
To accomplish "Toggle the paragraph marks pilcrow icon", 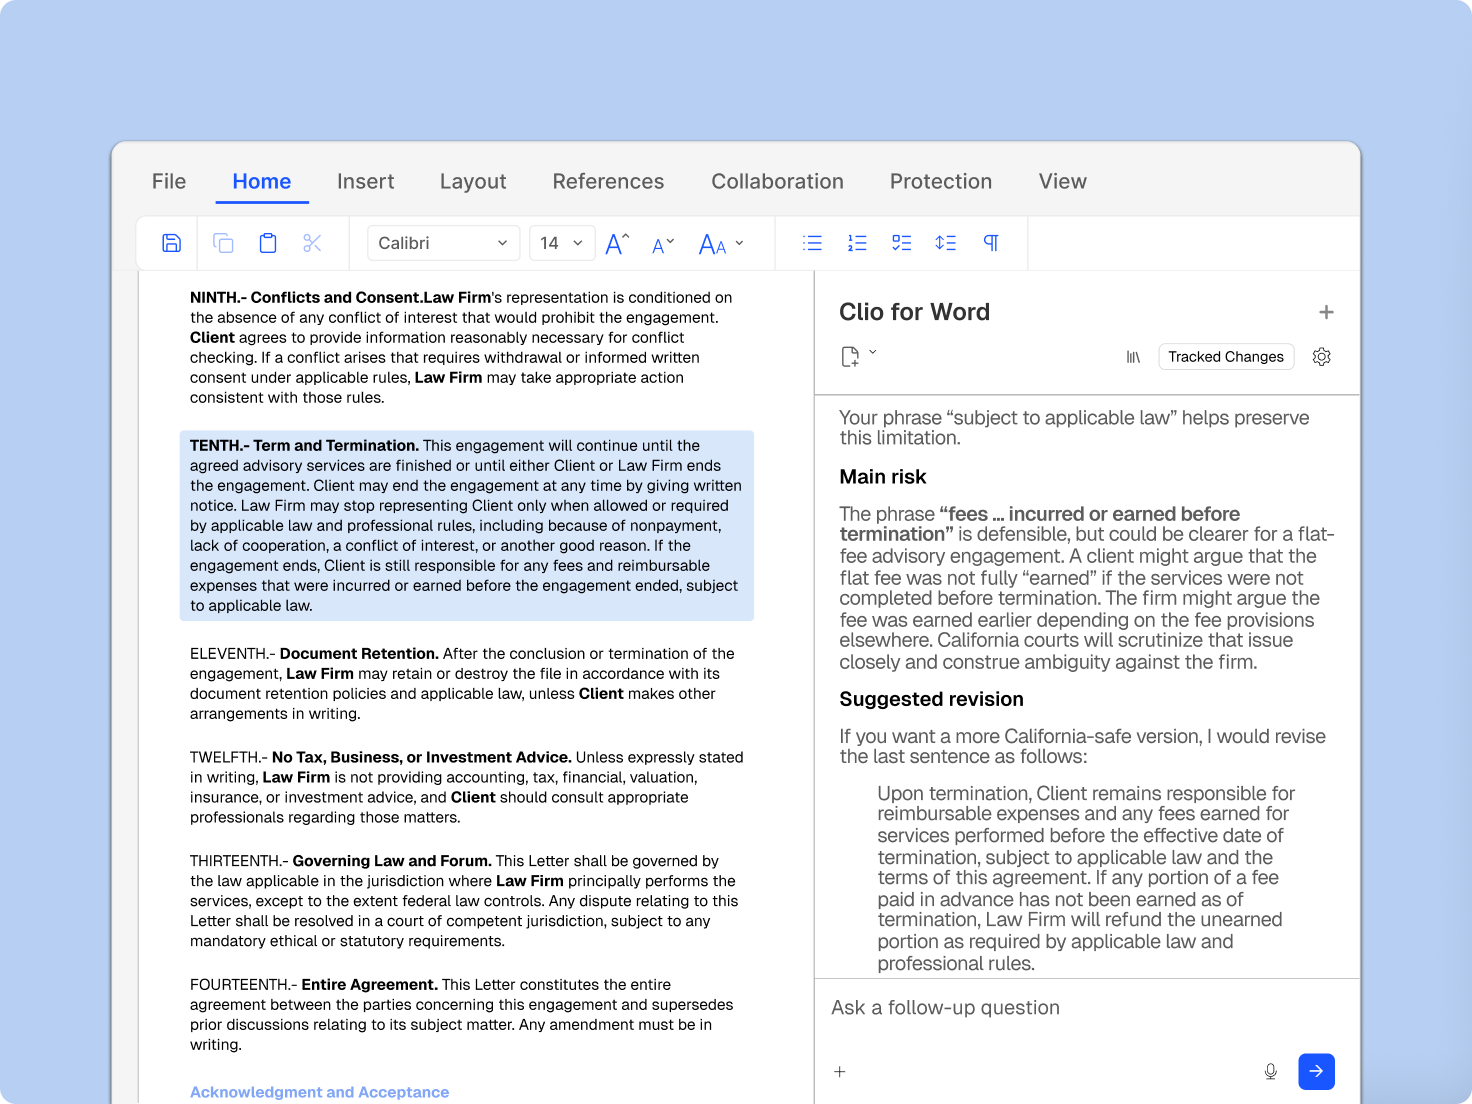I will (x=991, y=243).
